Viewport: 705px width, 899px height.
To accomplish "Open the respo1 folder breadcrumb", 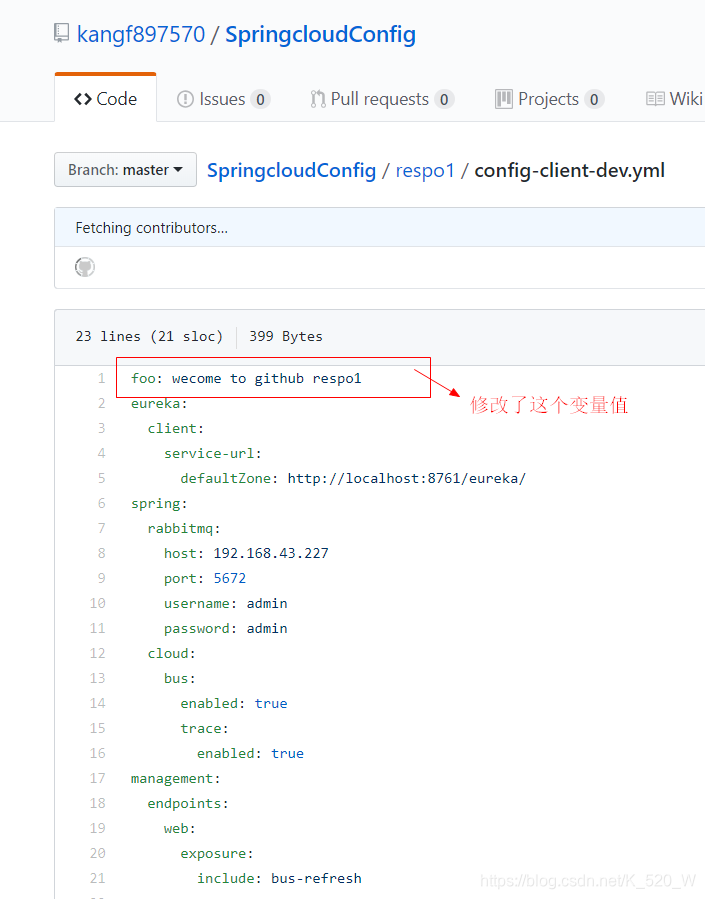I will pyautogui.click(x=425, y=170).
